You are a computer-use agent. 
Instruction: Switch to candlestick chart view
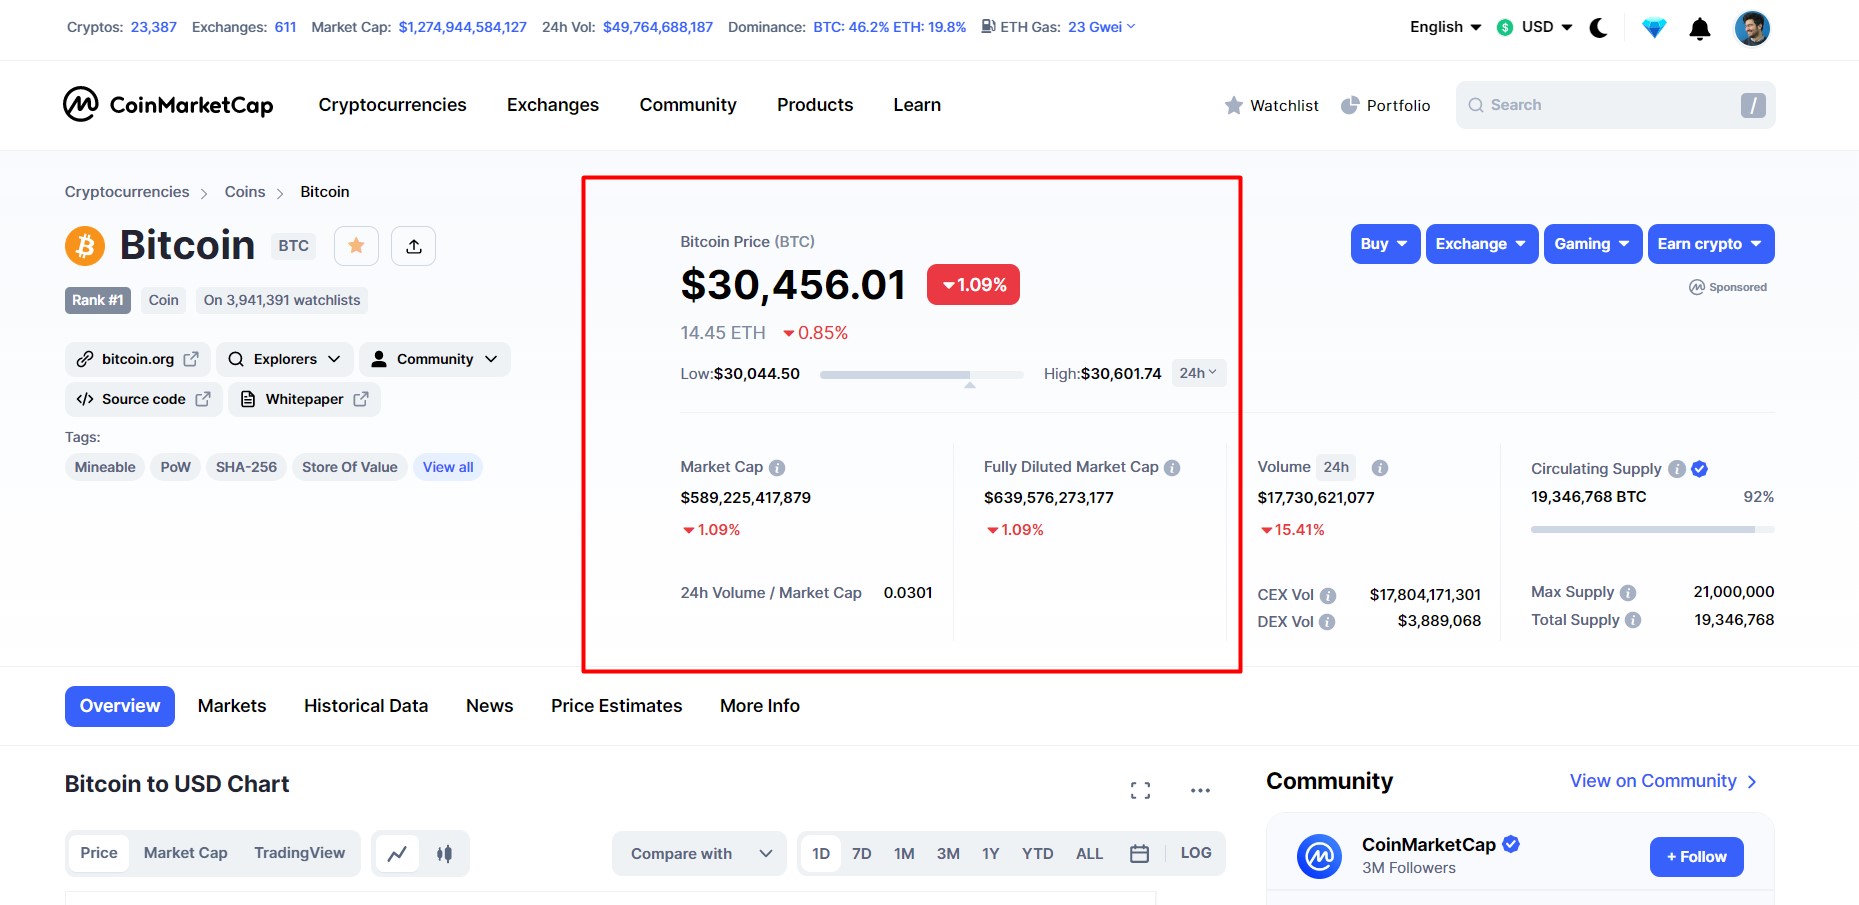(444, 854)
